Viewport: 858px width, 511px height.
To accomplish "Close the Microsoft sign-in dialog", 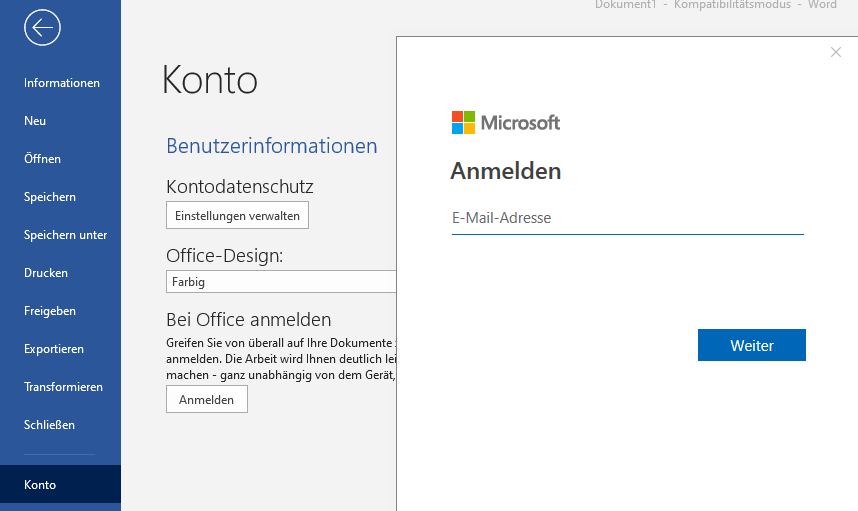I will pos(836,52).
